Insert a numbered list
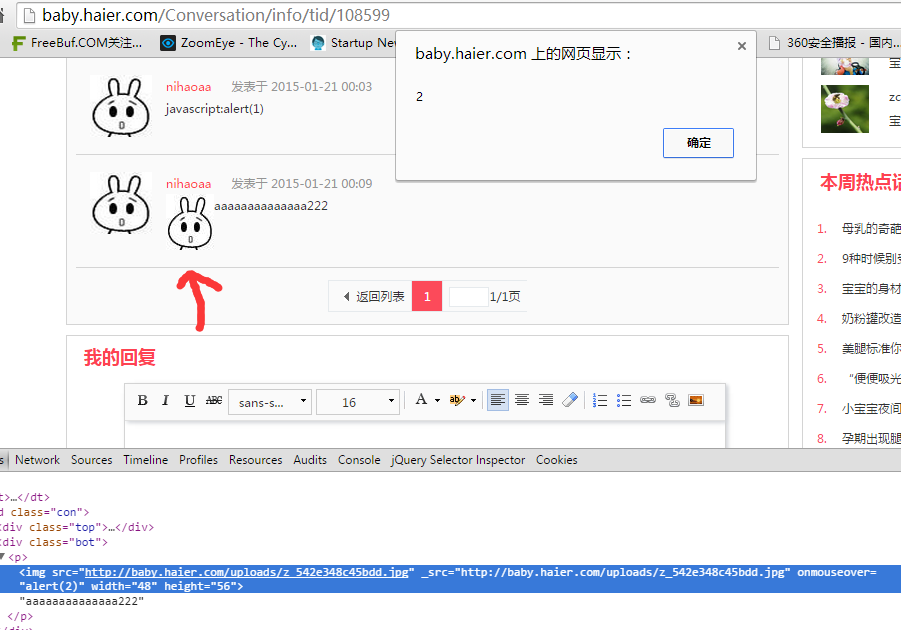 [600, 401]
